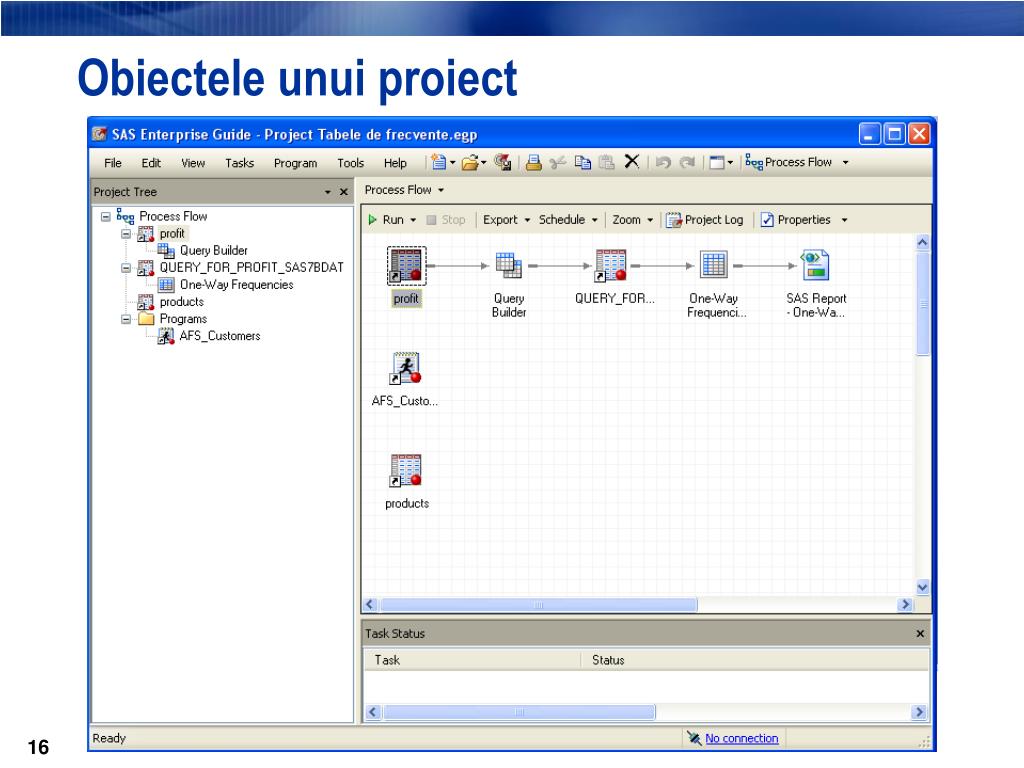Click the Open folder toolbar icon

[x=470, y=162]
